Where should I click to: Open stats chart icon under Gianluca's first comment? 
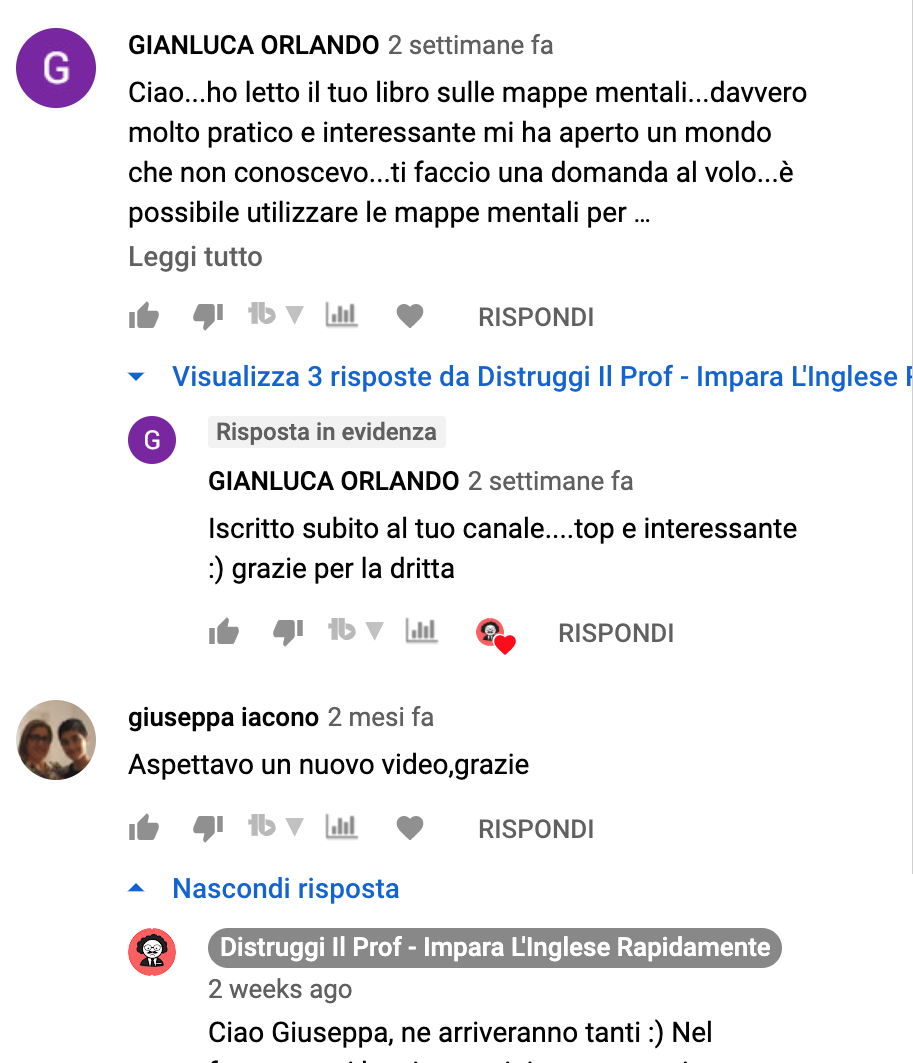(x=341, y=315)
